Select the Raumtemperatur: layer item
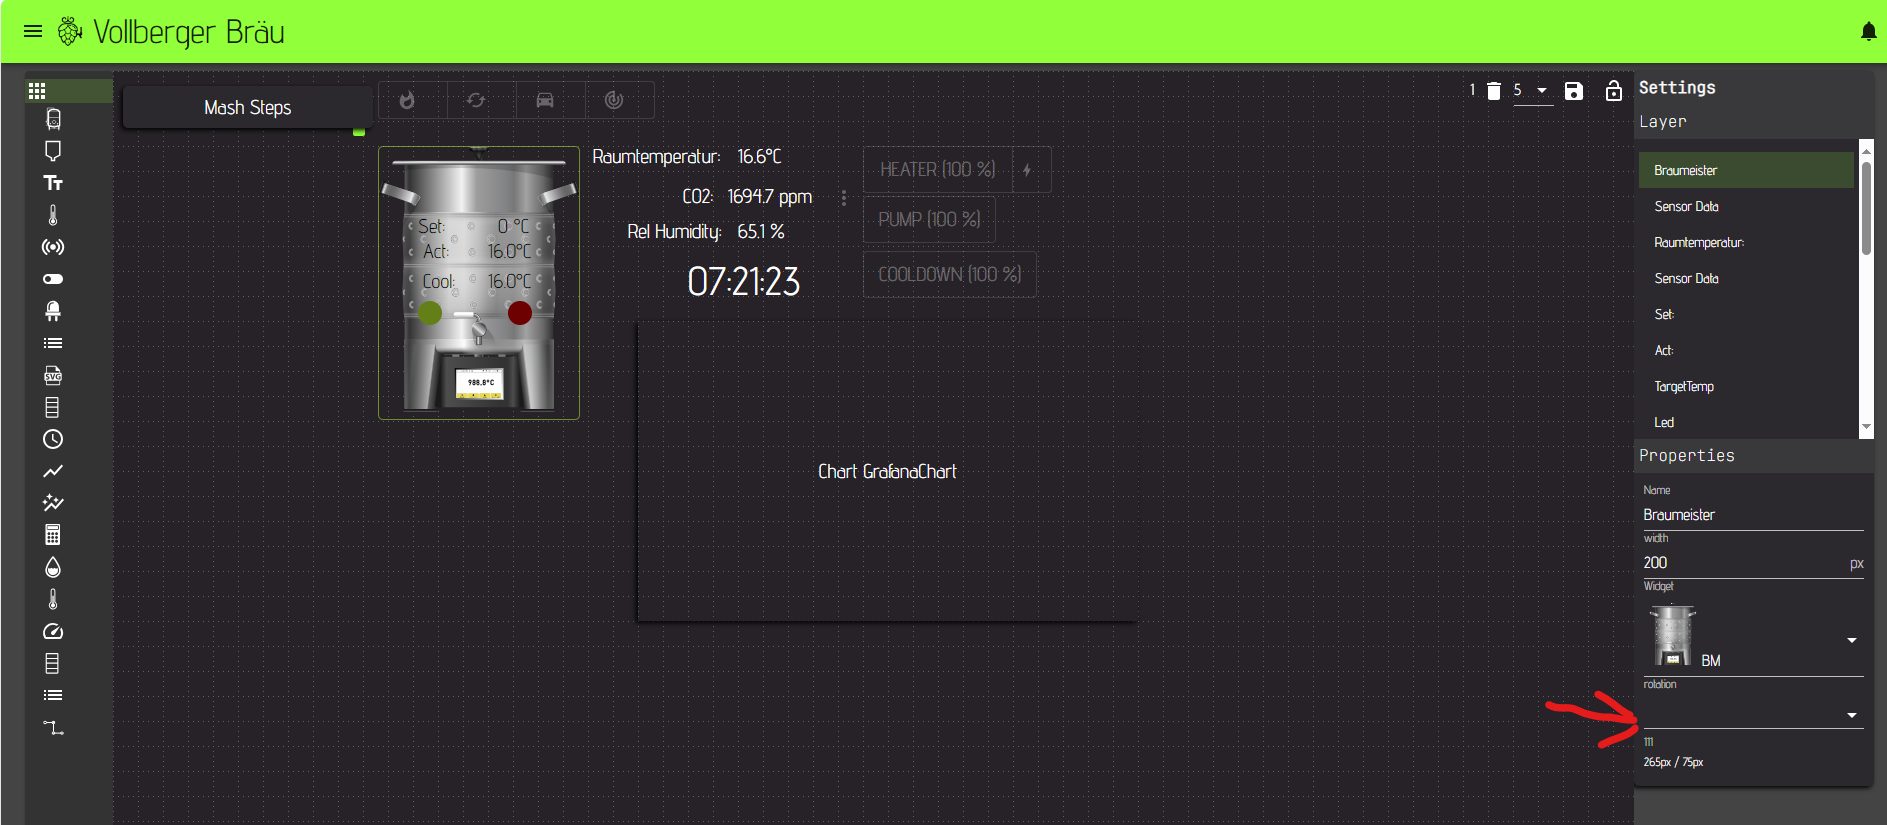 tap(1698, 243)
